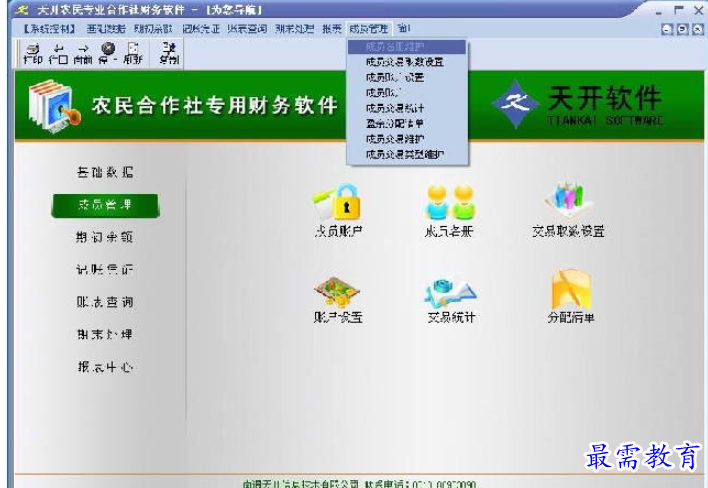
Task: Open the 窗口 menu in the menu bar
Action: point(404,29)
